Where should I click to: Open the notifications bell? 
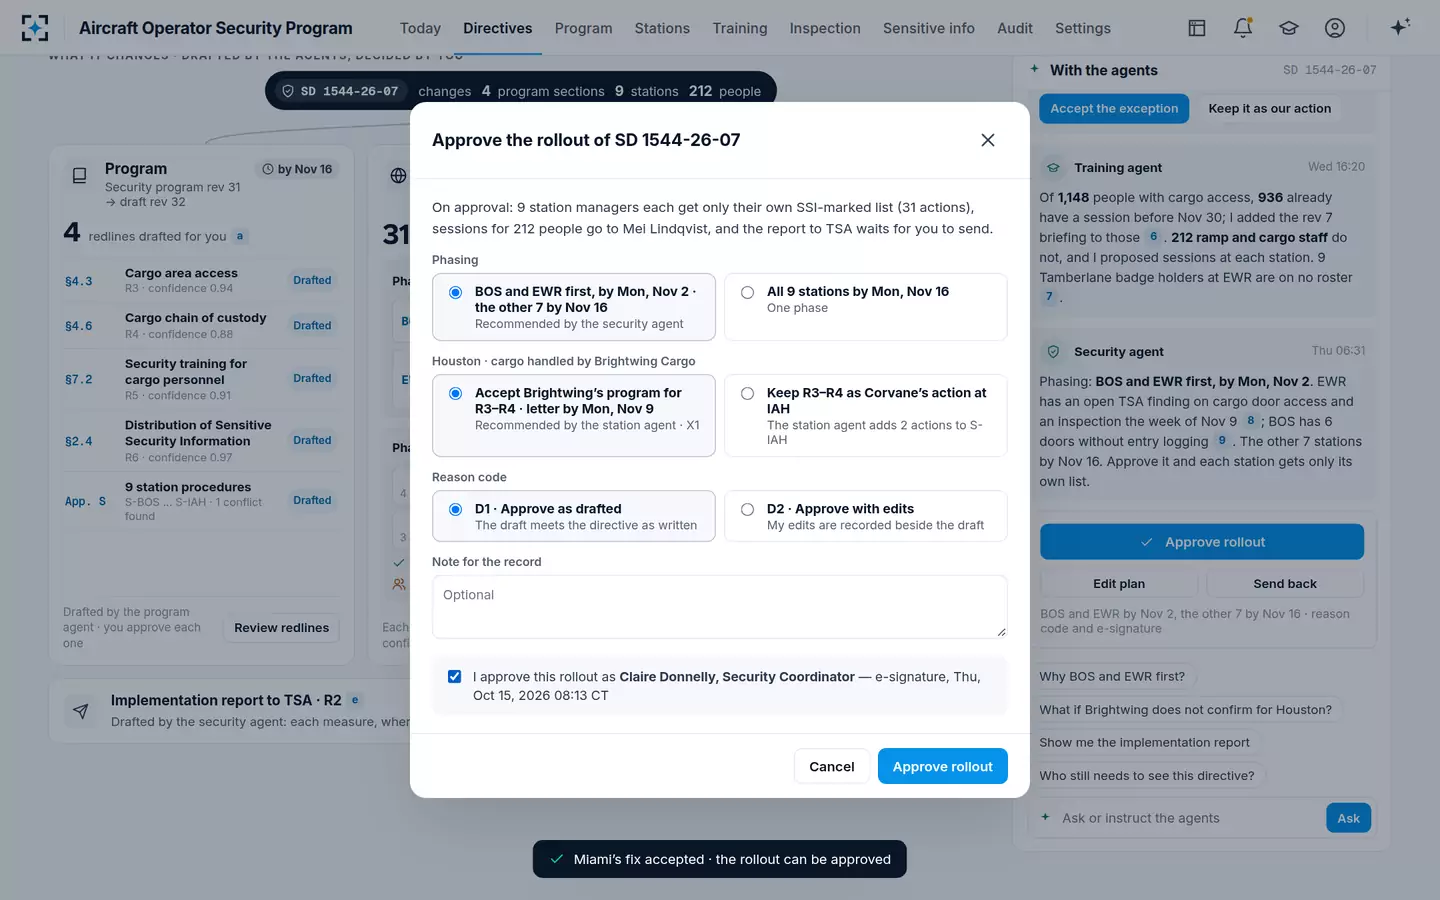tap(1243, 28)
